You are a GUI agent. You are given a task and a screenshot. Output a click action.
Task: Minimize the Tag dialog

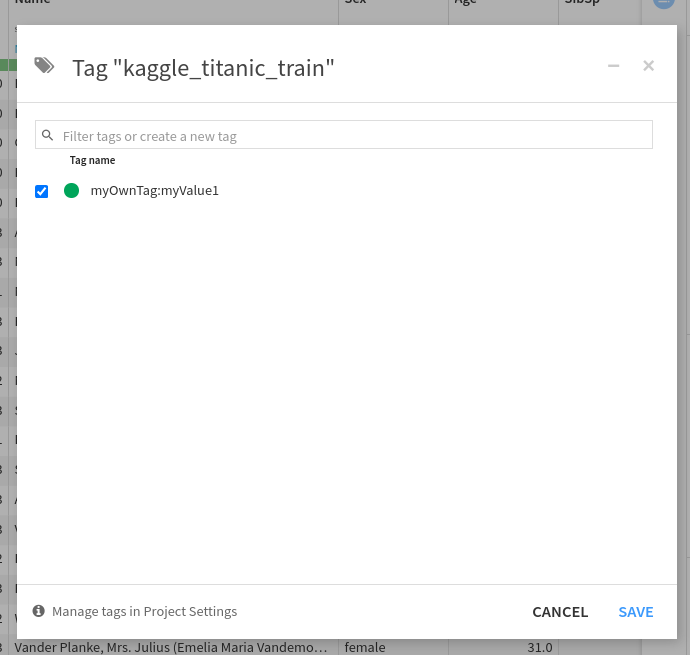tap(613, 66)
